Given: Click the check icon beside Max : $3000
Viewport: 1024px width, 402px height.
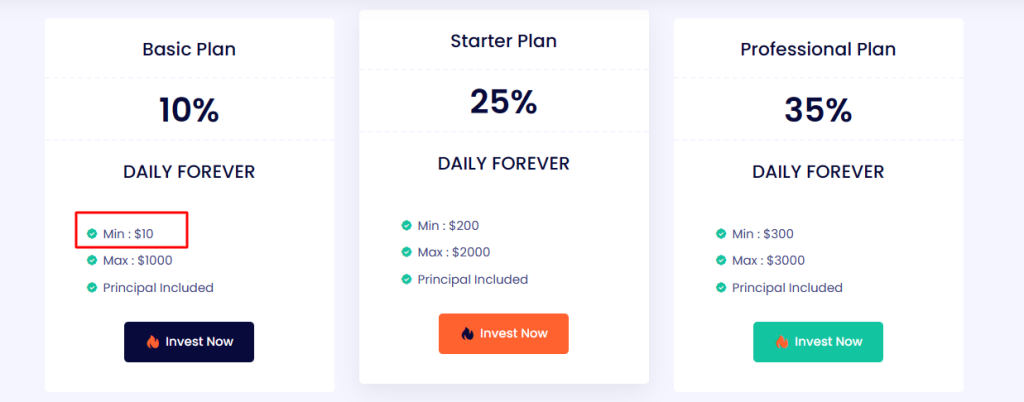Looking at the screenshot, I should click(x=721, y=260).
